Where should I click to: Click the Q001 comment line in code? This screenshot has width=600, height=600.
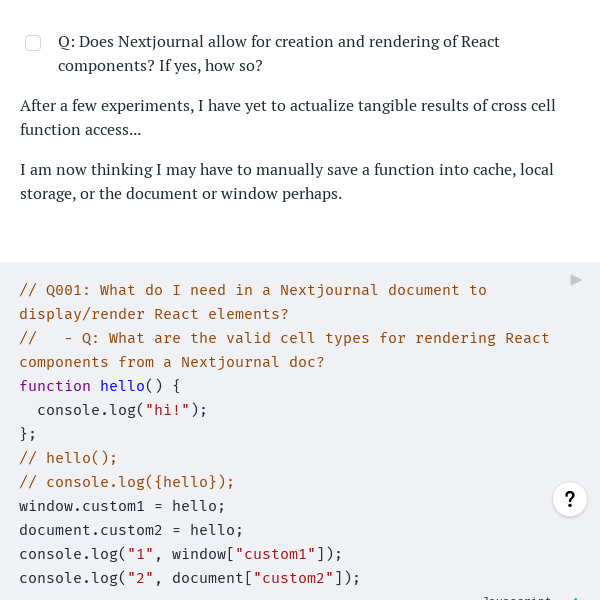[x=252, y=290]
